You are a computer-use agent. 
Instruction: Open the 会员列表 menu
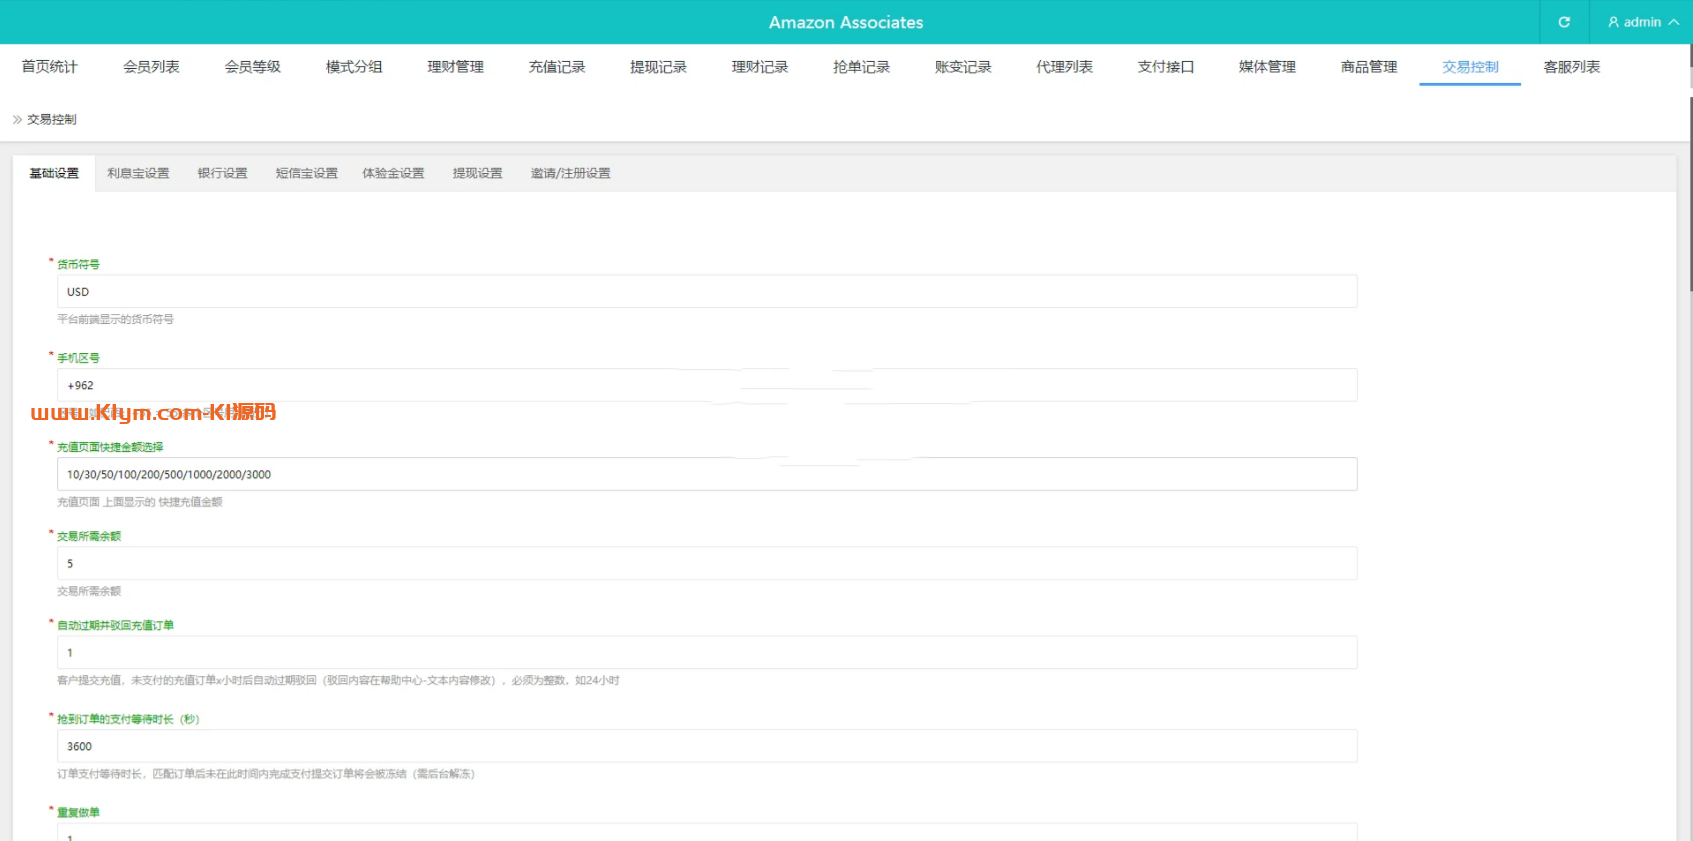click(151, 67)
